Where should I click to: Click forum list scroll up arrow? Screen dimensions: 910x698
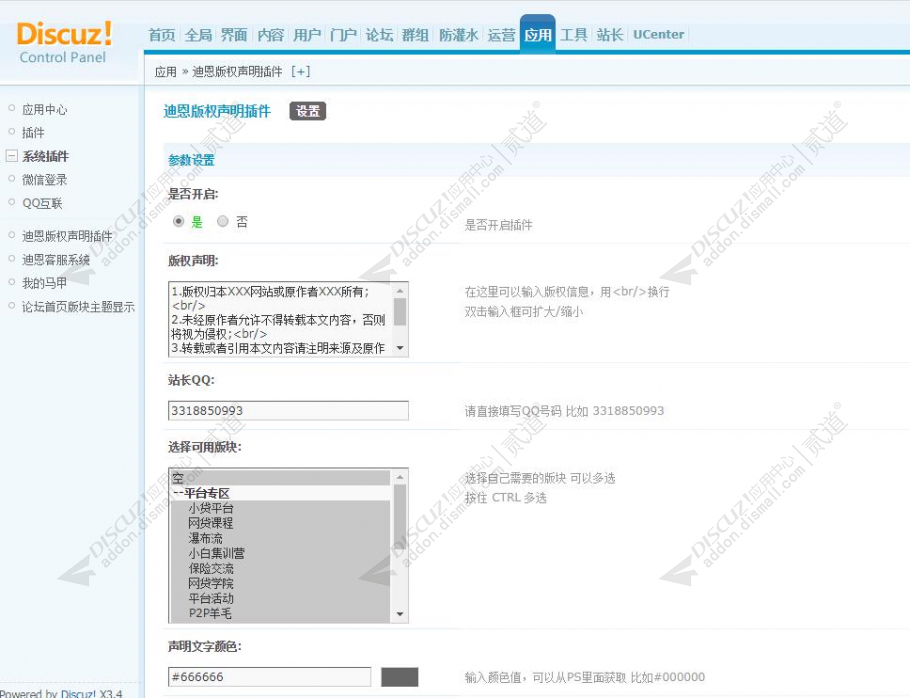point(400,477)
